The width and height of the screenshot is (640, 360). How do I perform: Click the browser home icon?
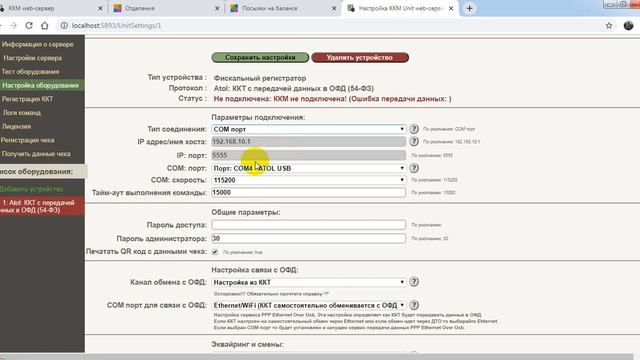(44, 25)
